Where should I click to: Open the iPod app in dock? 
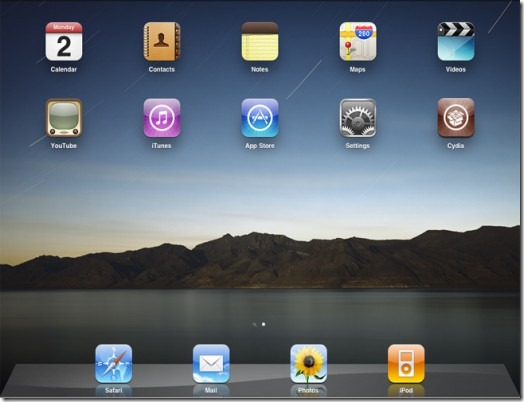(406, 364)
